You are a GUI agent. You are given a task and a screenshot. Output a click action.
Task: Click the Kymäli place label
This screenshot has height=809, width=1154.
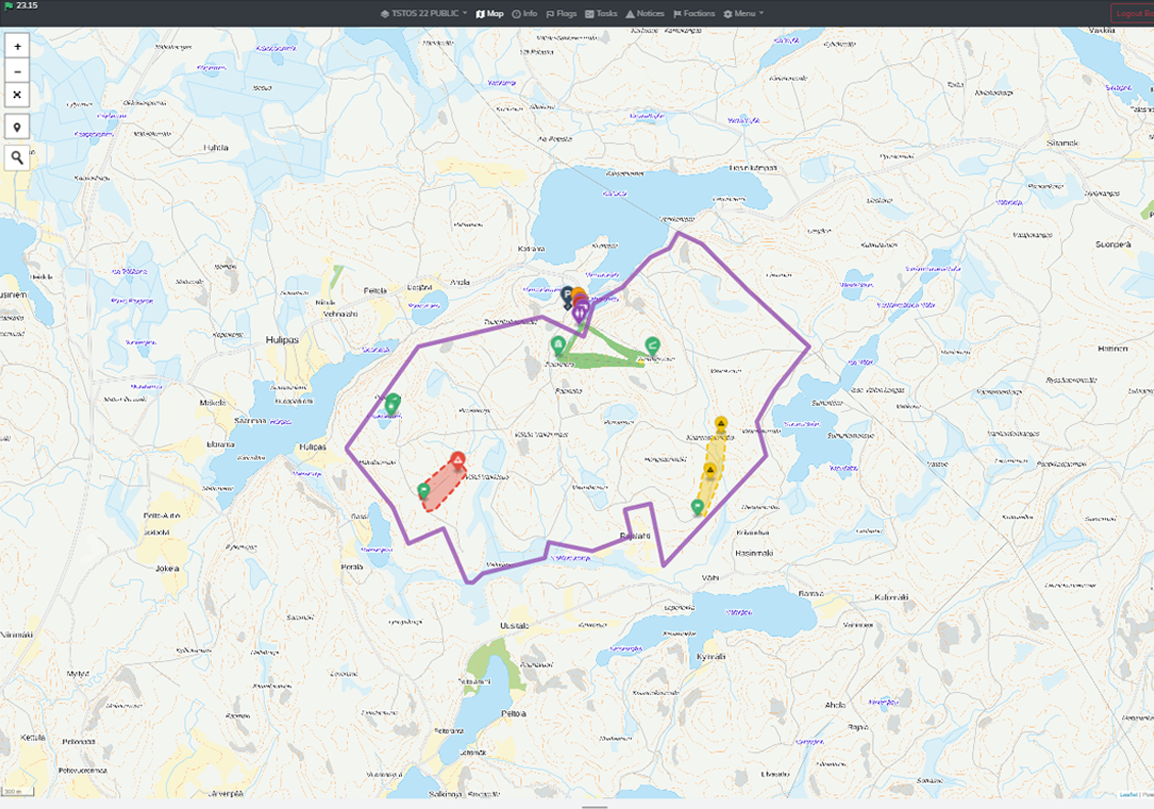tap(711, 656)
